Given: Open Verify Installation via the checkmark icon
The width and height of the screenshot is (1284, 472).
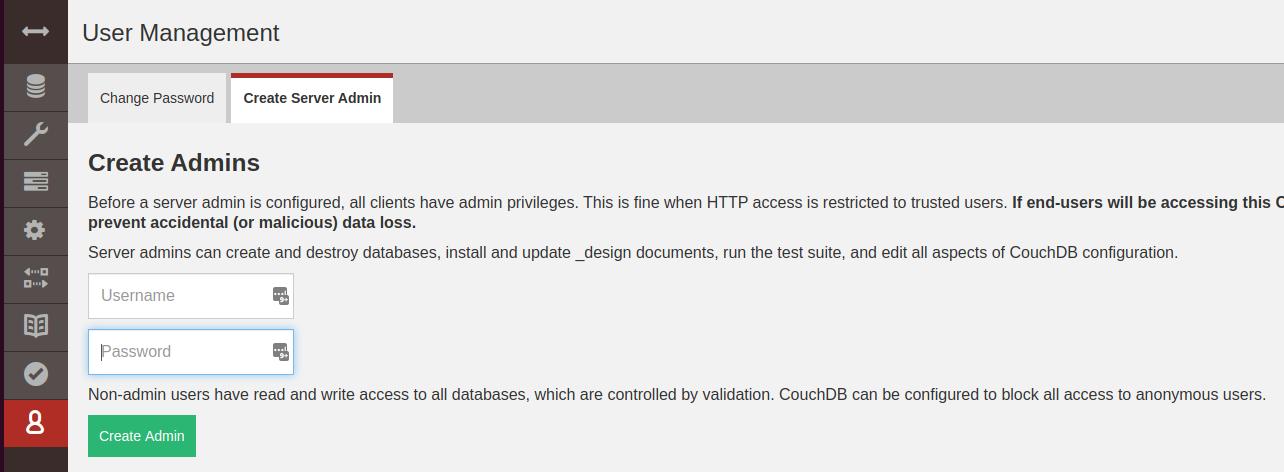Looking at the screenshot, I should (35, 374).
